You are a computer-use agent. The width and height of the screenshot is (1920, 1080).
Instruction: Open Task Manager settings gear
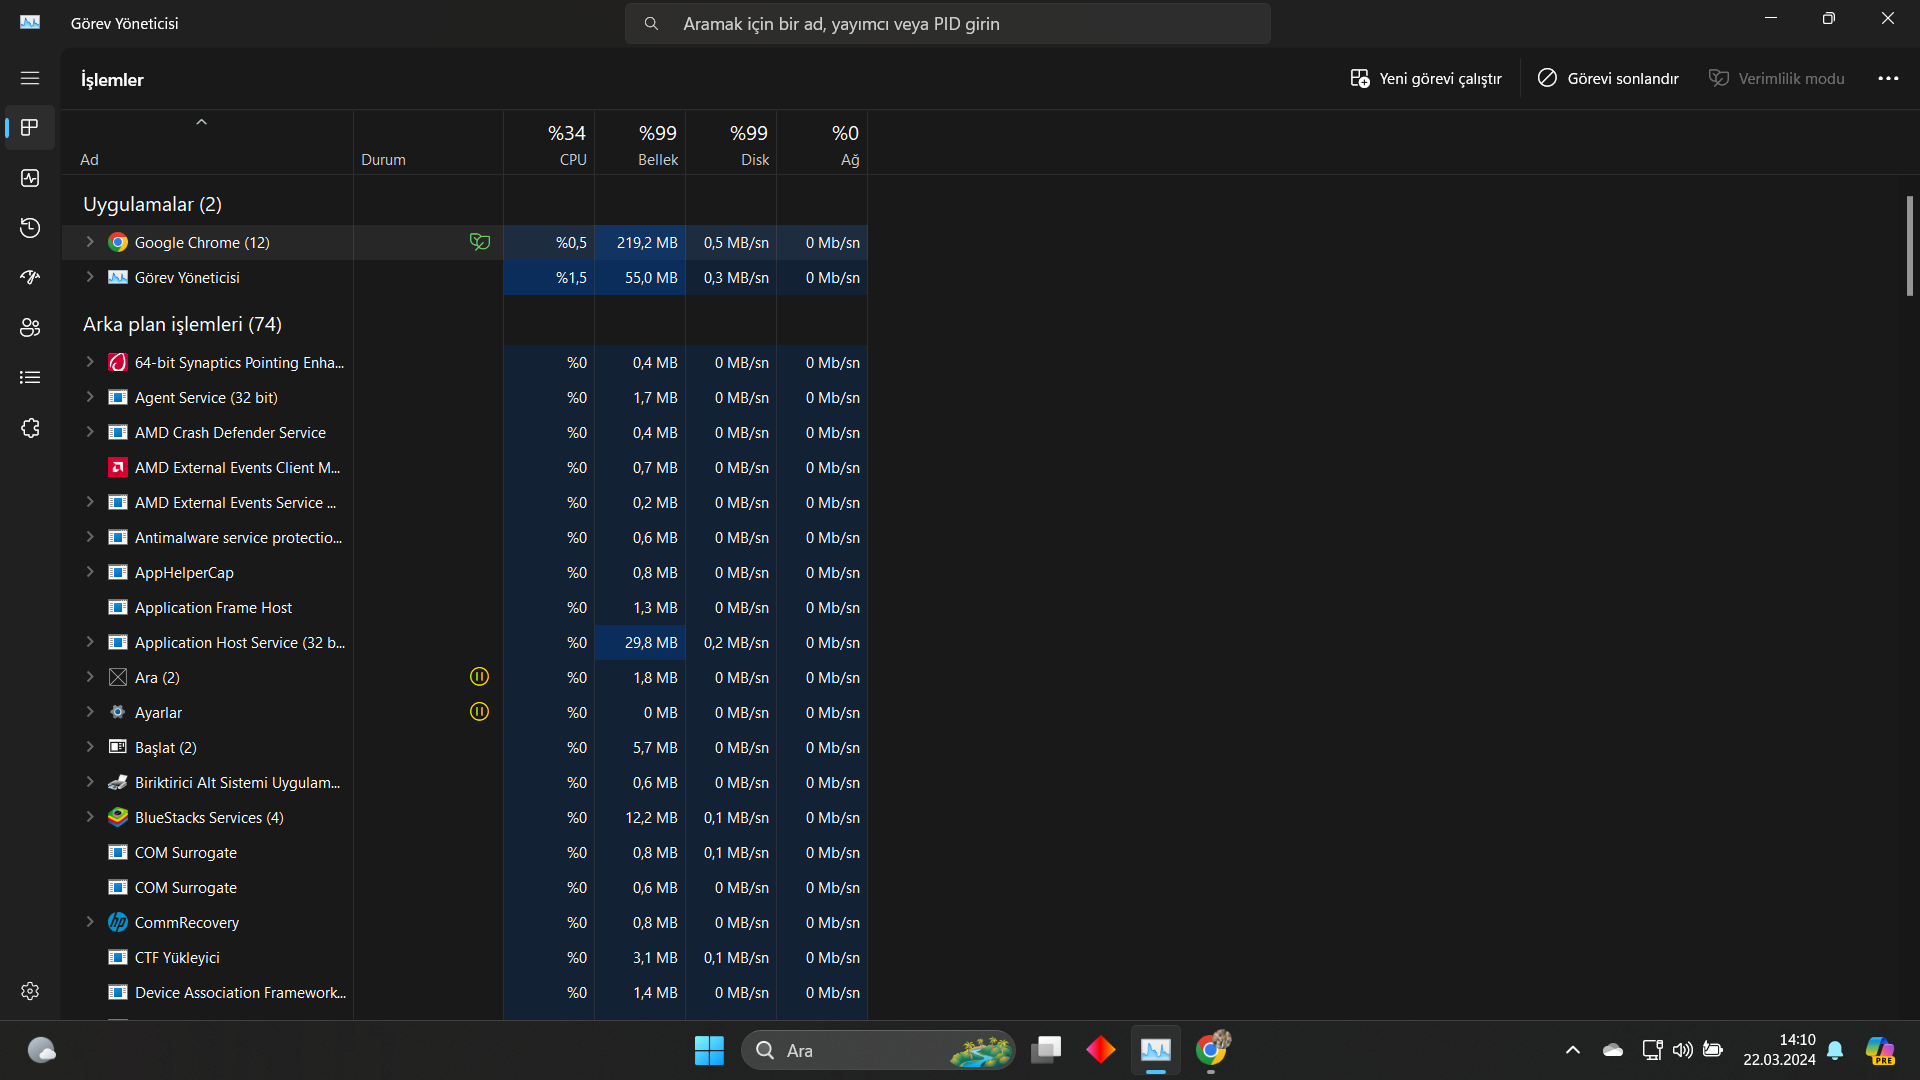click(x=30, y=991)
